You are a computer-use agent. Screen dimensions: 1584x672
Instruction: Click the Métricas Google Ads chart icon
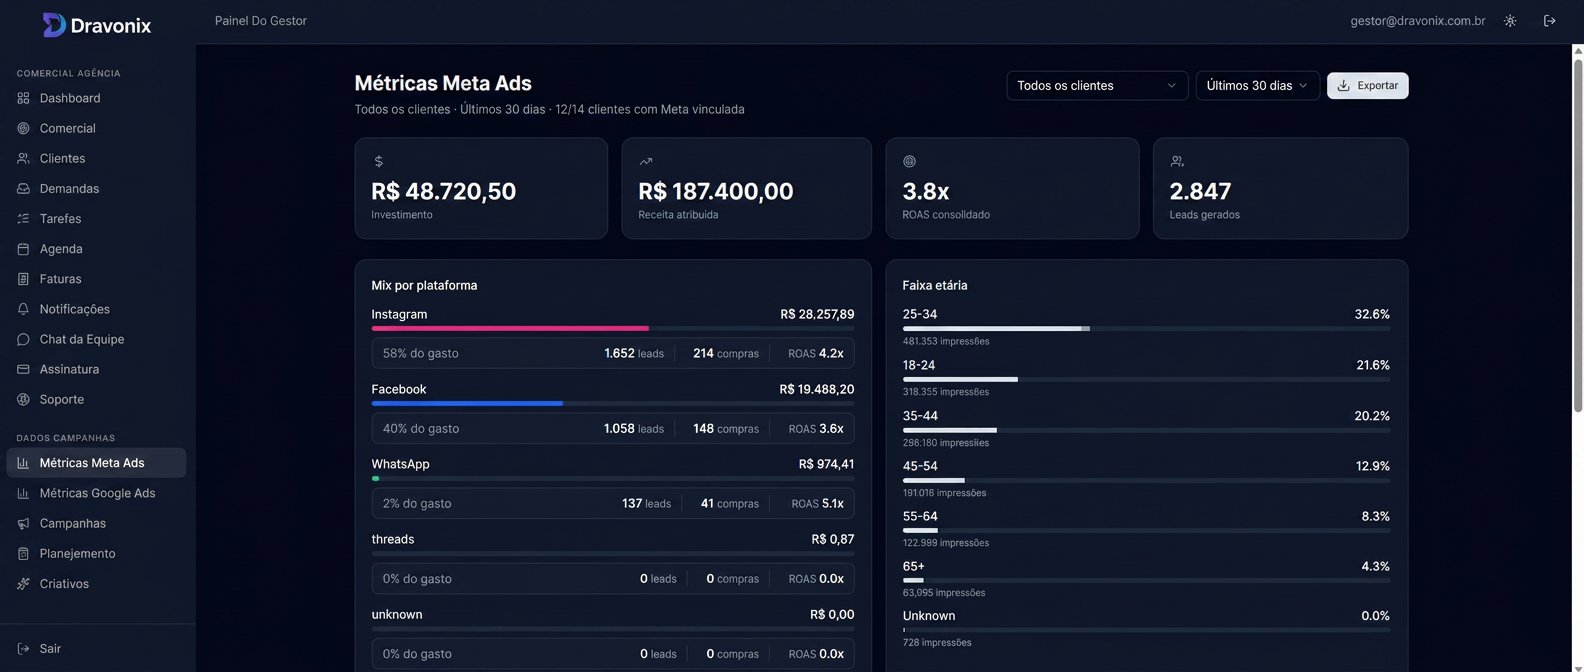tap(23, 493)
